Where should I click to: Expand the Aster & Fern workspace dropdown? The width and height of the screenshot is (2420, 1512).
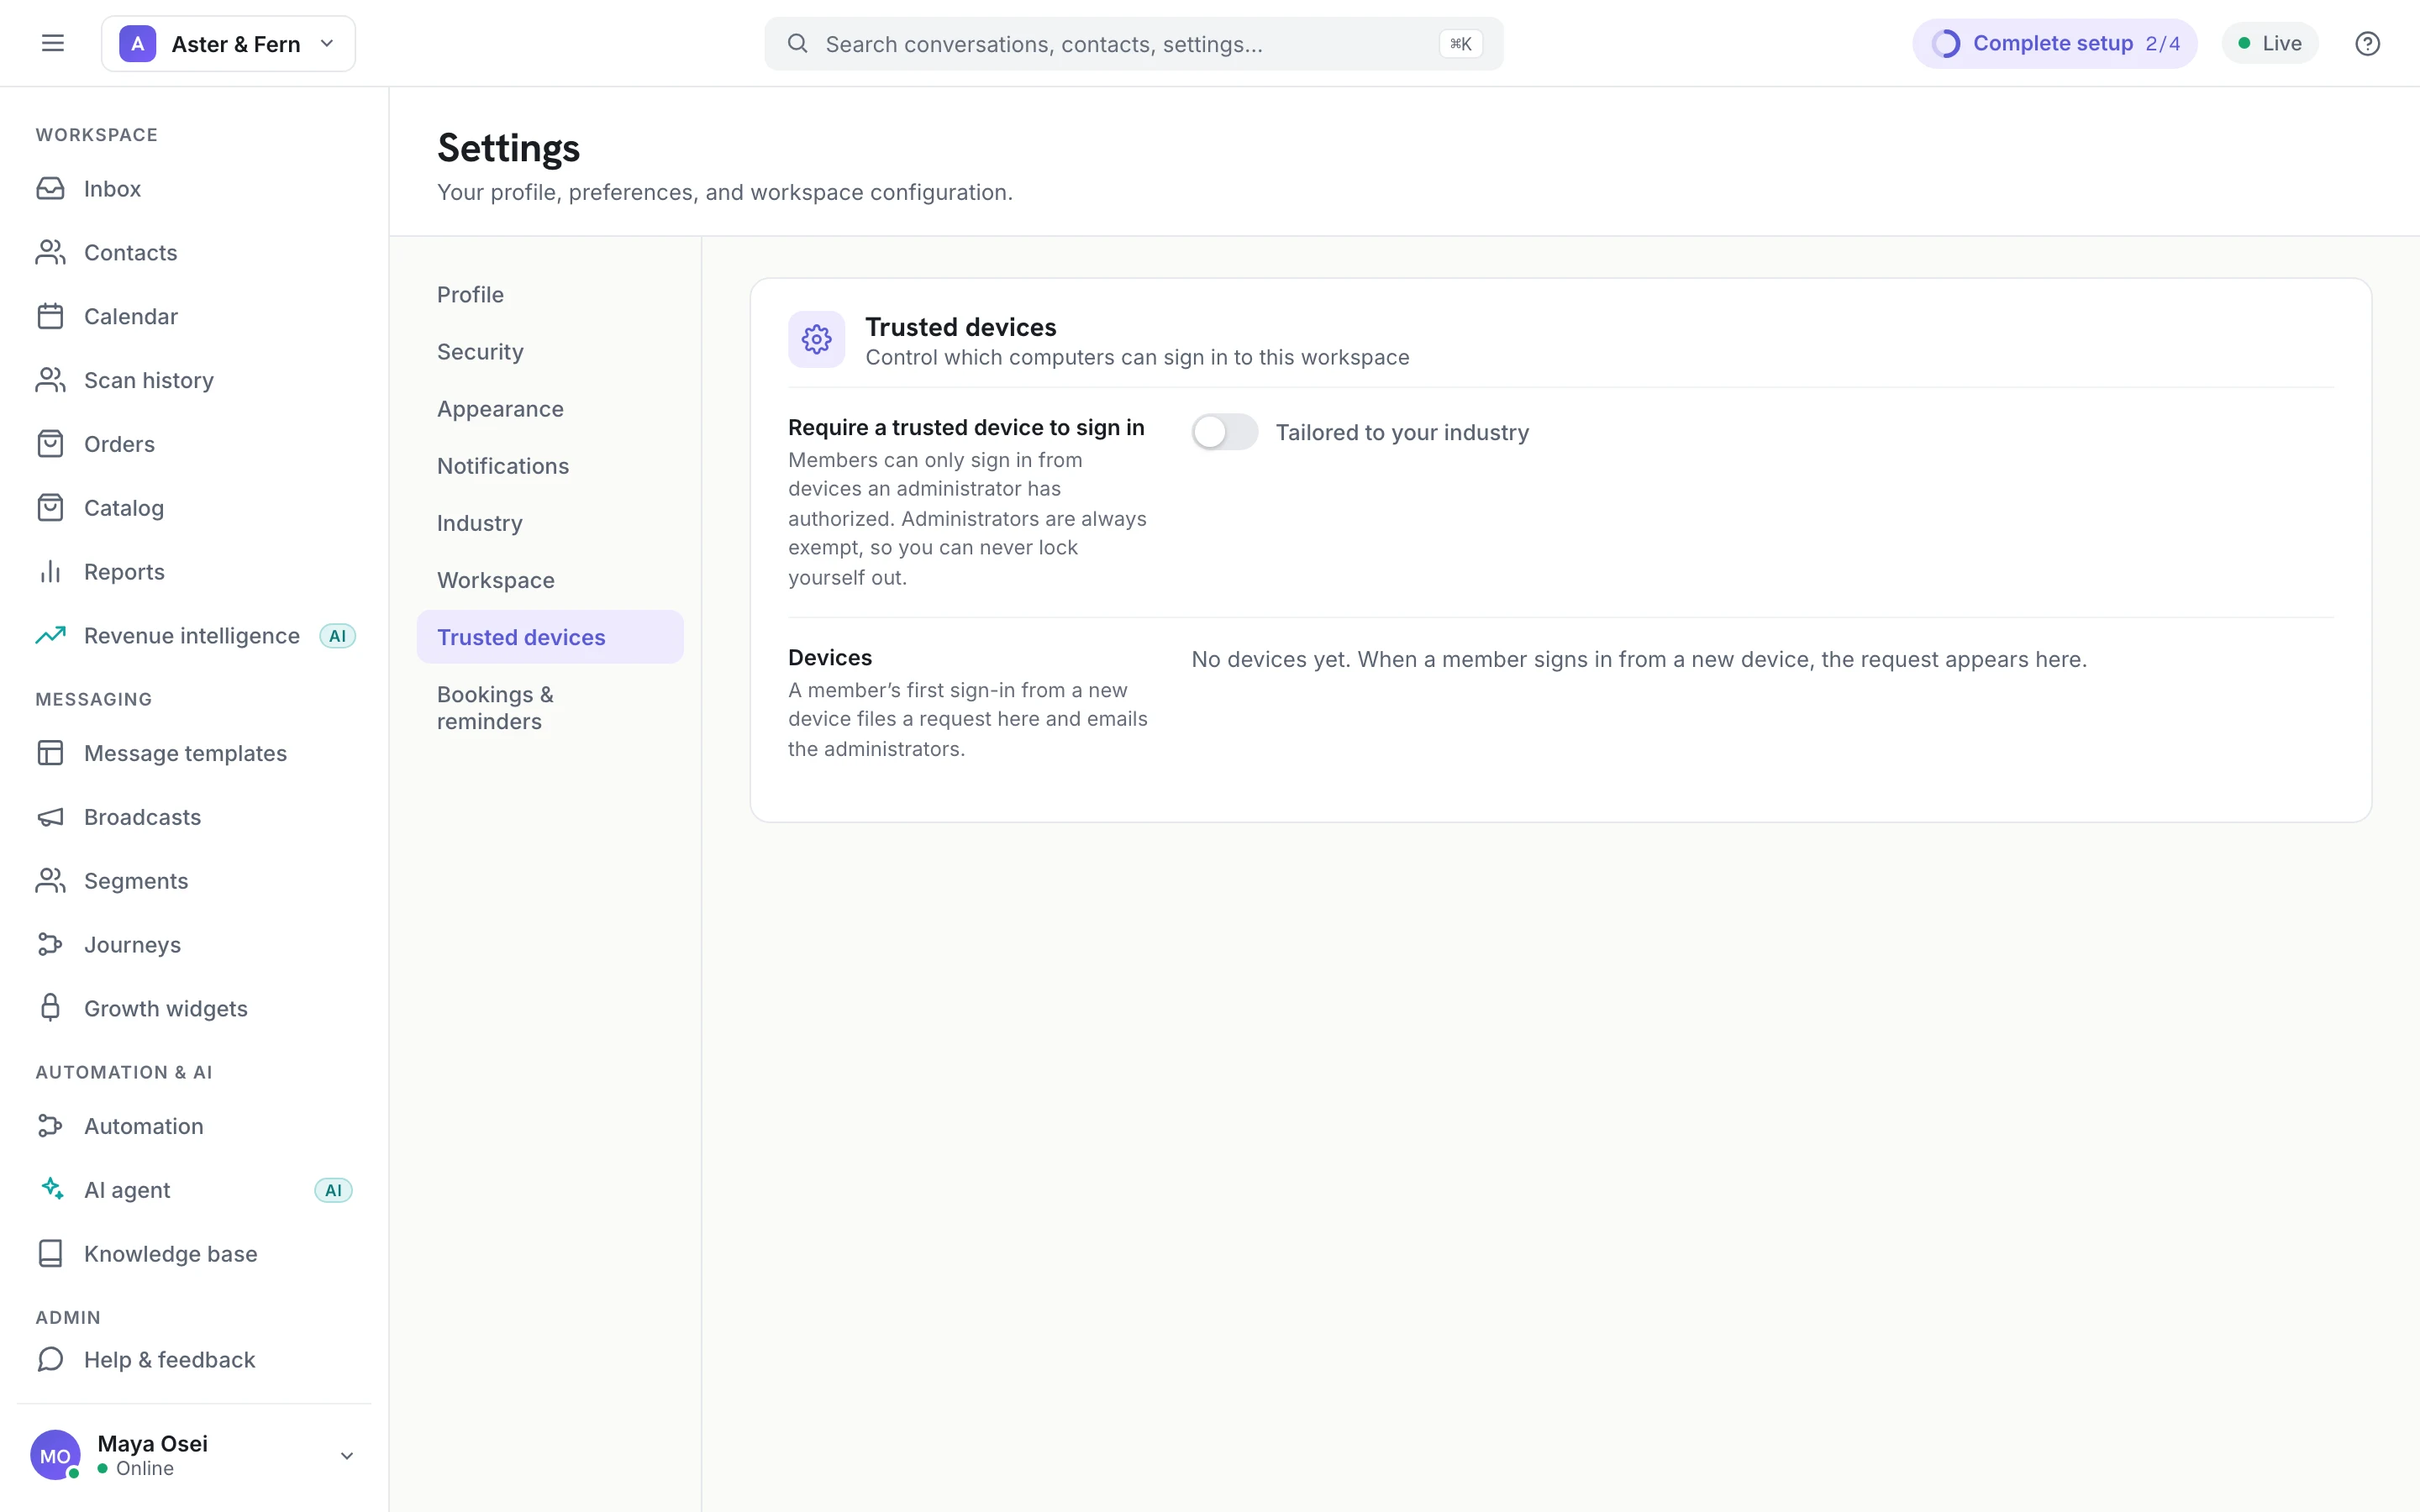click(228, 44)
